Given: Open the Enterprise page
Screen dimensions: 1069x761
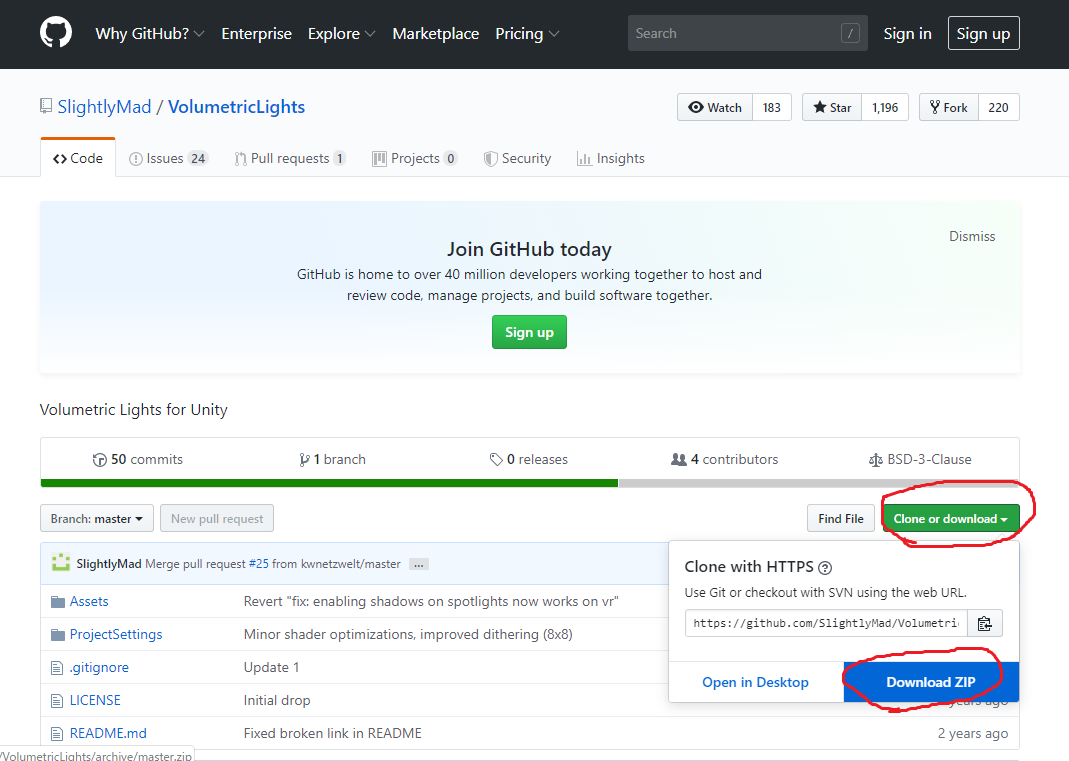Looking at the screenshot, I should pyautogui.click(x=256, y=33).
